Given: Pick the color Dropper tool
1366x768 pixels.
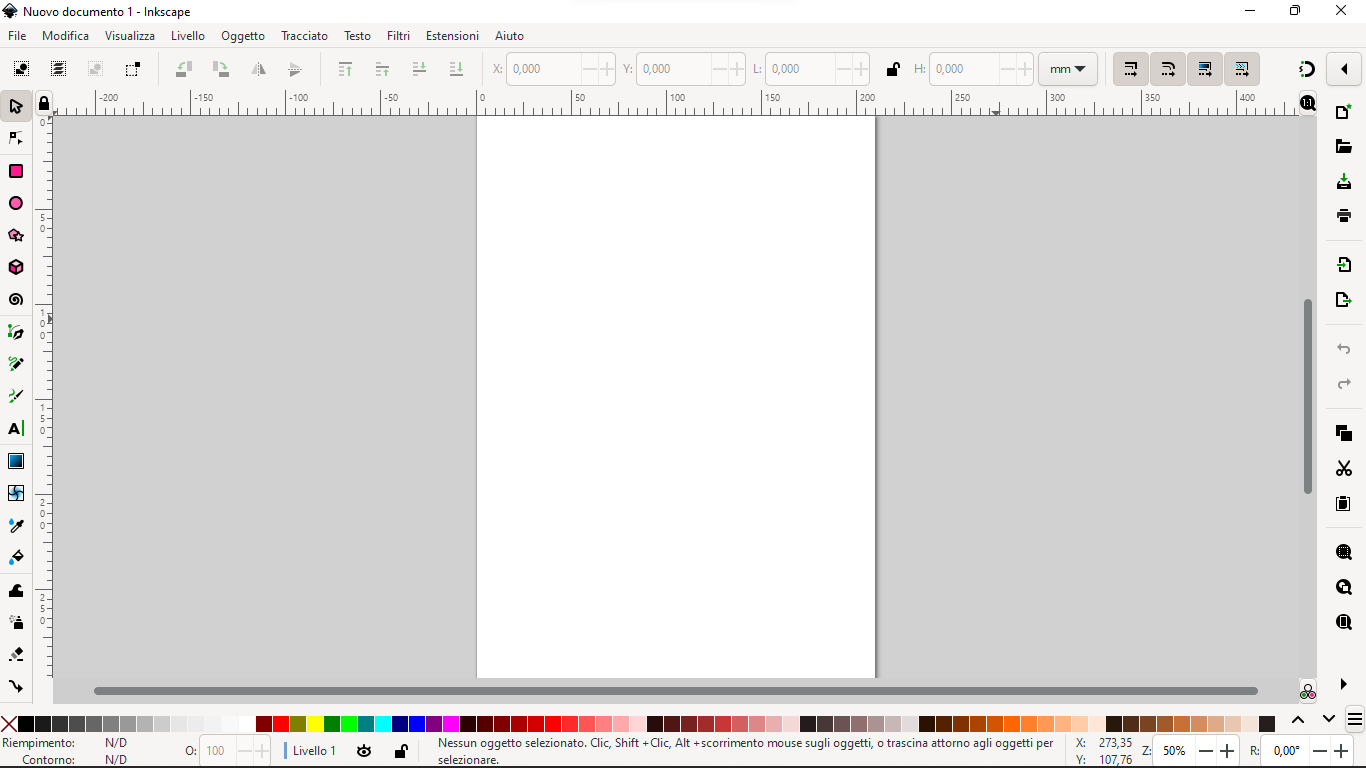Looking at the screenshot, I should click(x=16, y=525).
